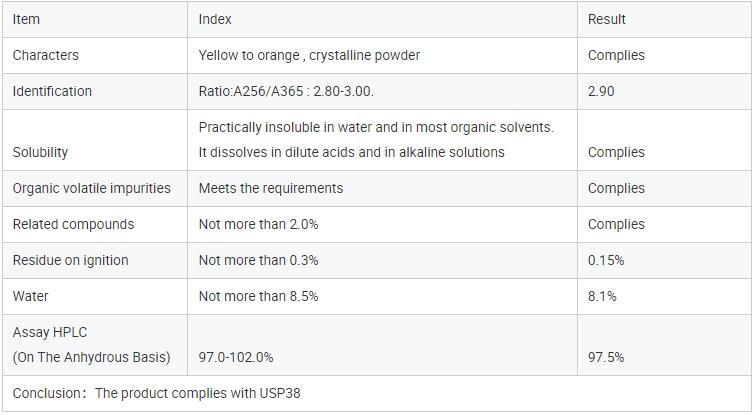Click 'Yellow to orange, crystalline powder' text

(309, 55)
